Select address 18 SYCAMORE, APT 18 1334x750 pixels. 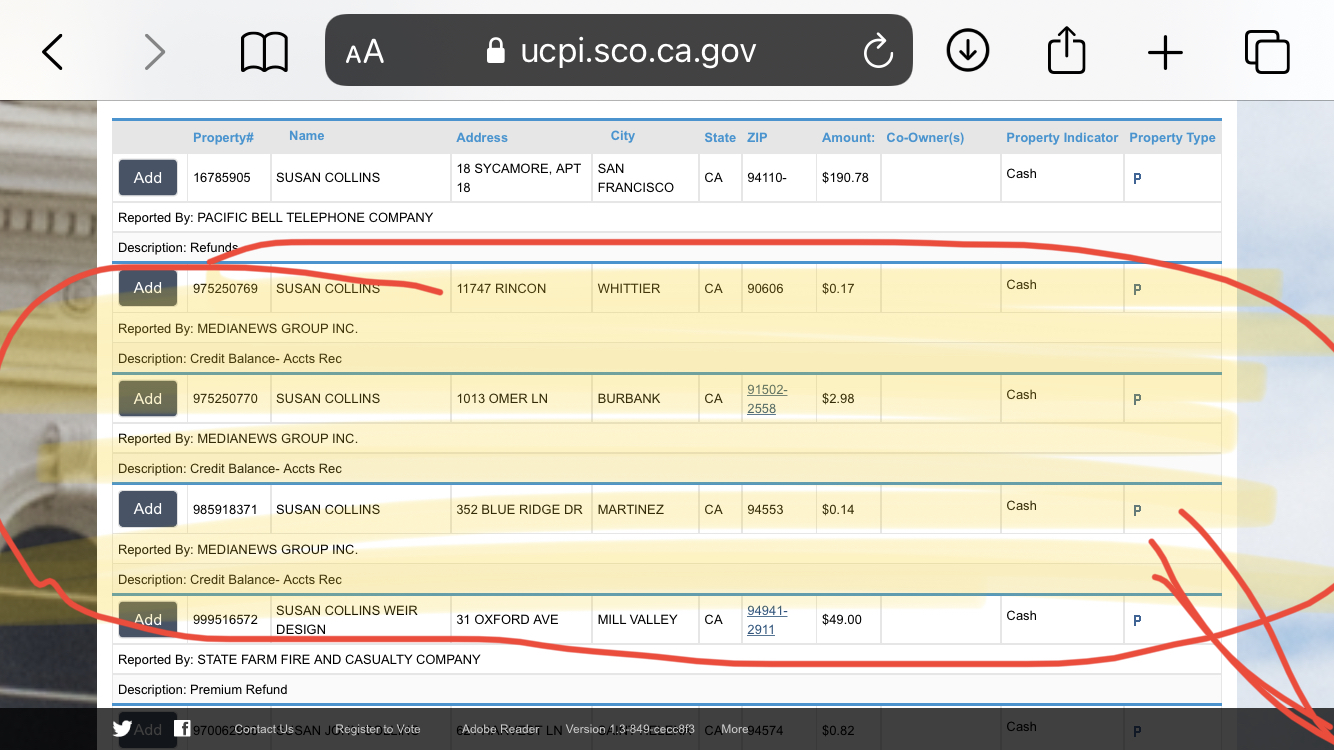click(519, 178)
